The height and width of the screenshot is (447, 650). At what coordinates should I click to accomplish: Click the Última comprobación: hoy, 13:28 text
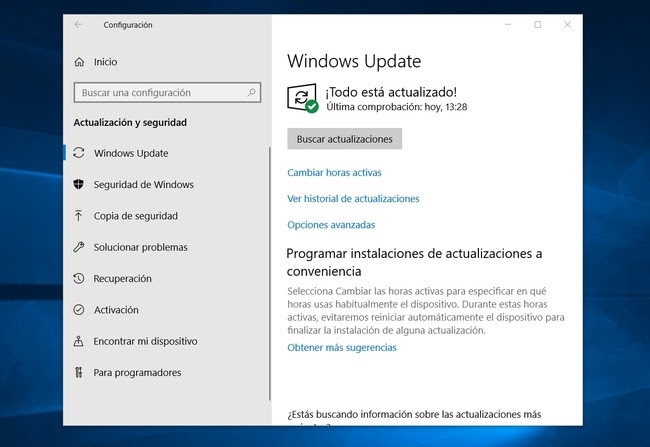[x=397, y=107]
